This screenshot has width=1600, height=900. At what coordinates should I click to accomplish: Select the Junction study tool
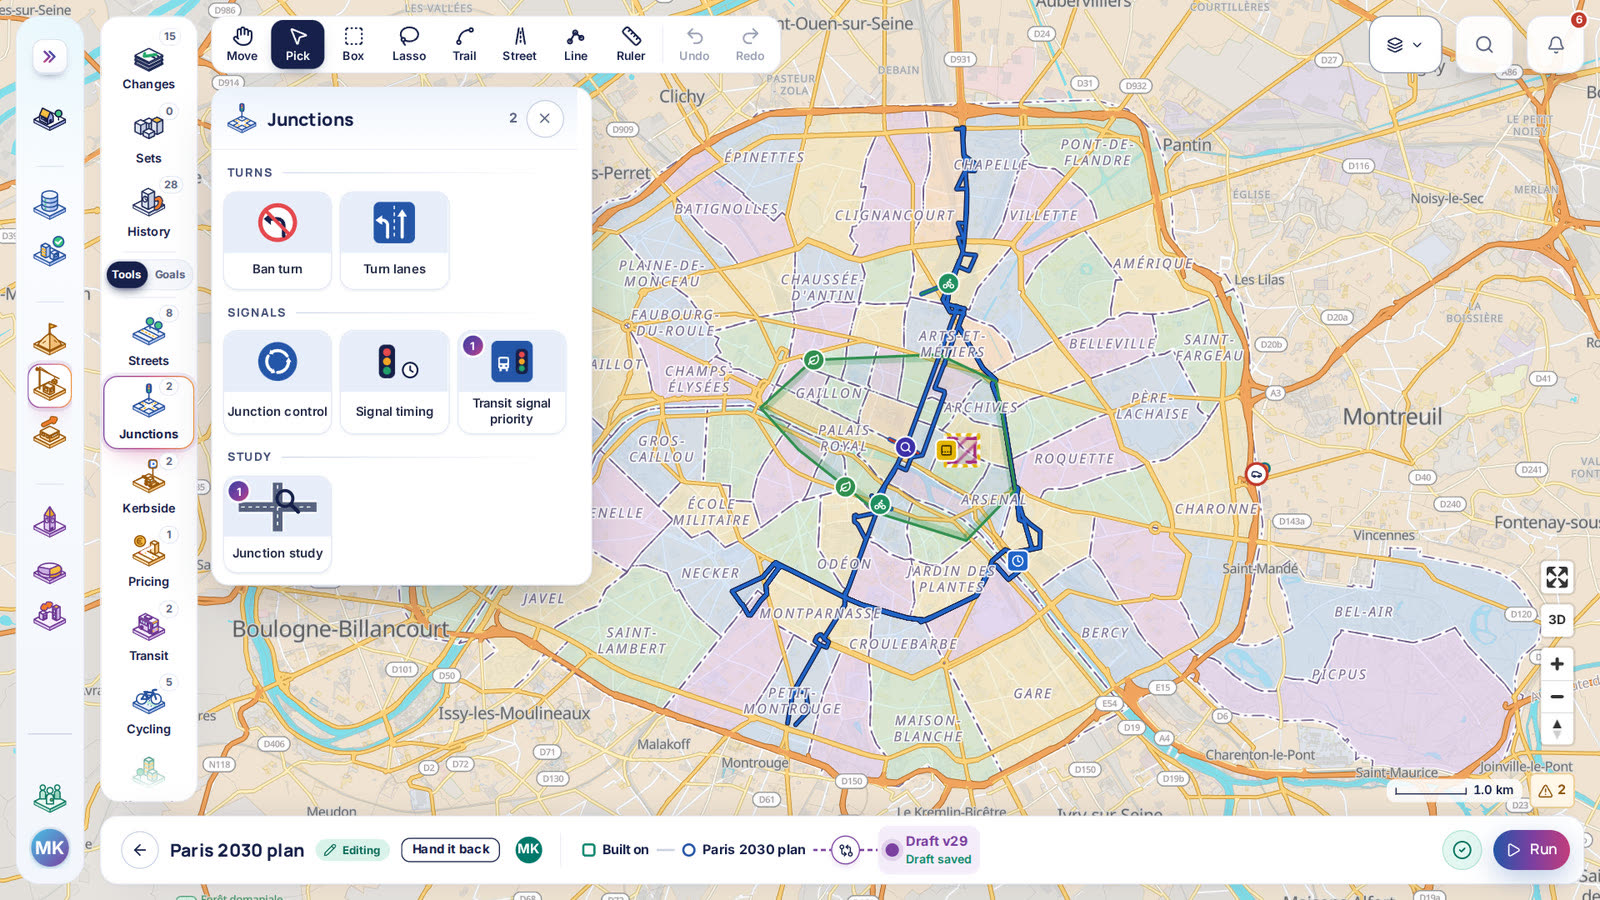click(277, 524)
